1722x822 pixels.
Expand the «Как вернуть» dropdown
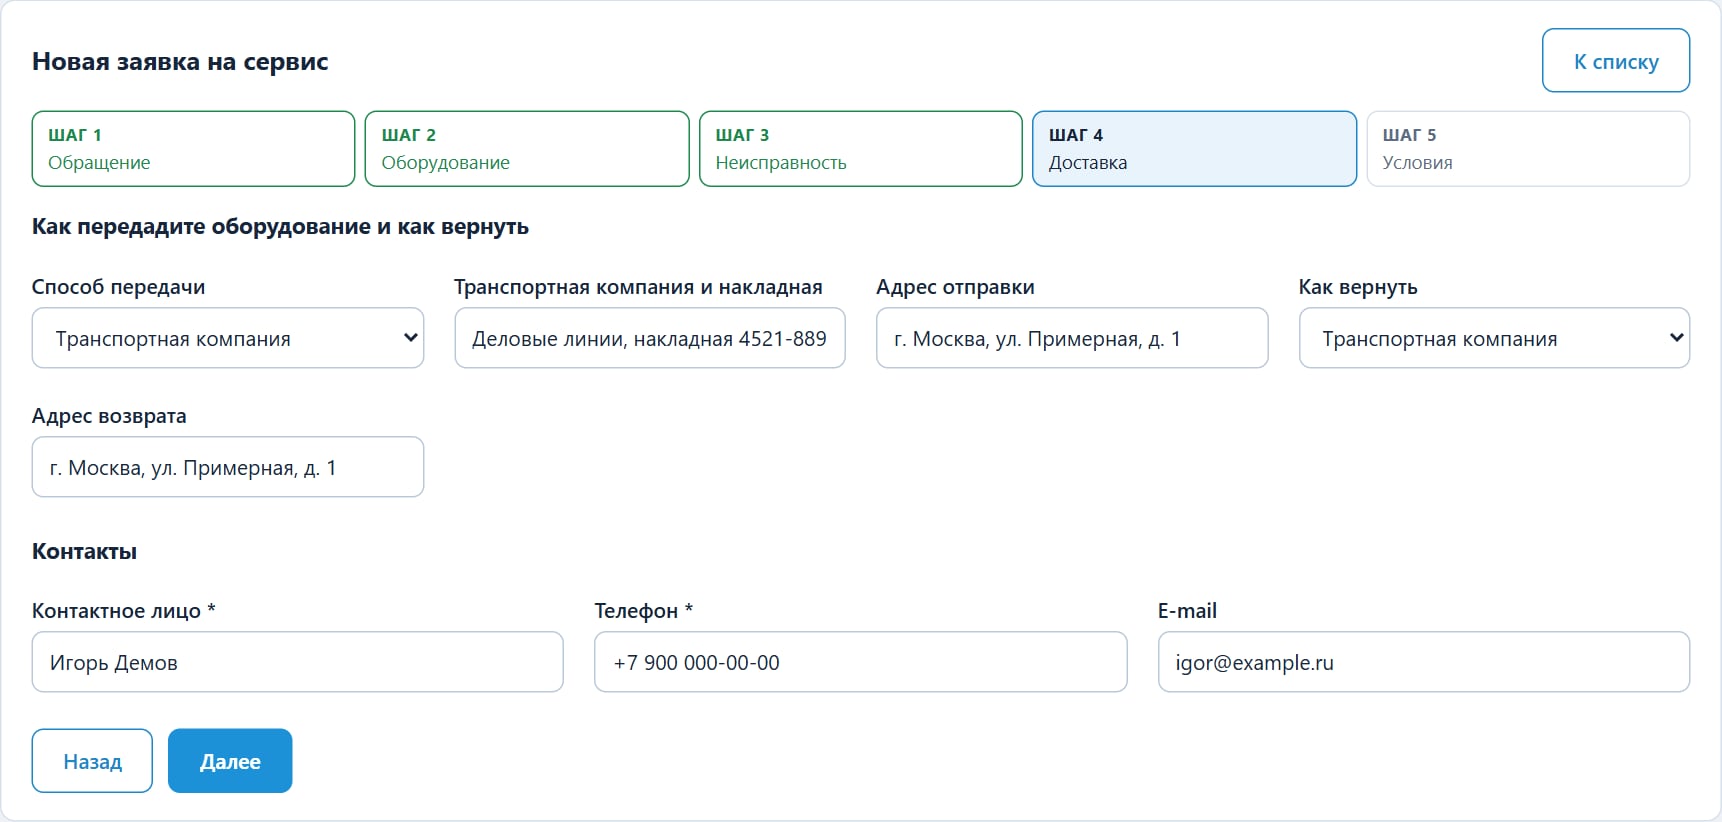point(1494,338)
